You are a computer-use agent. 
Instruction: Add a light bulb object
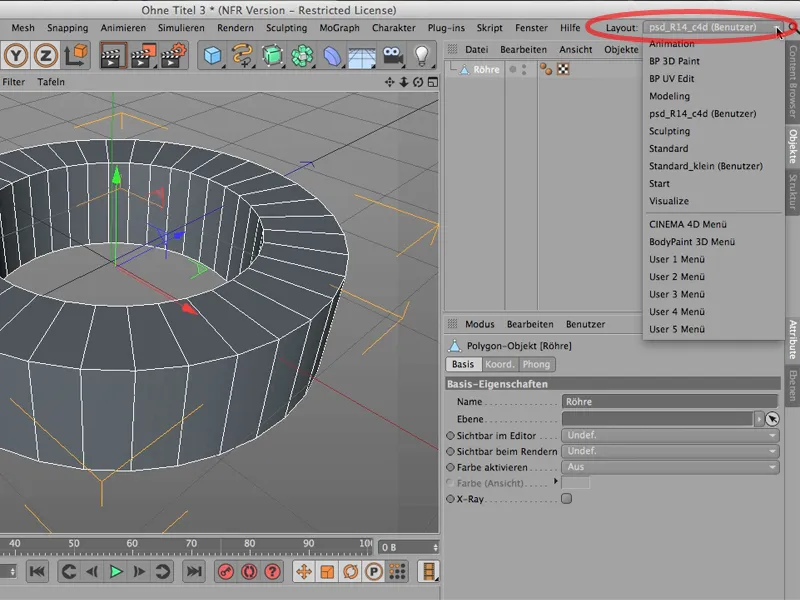pyautogui.click(x=421, y=56)
